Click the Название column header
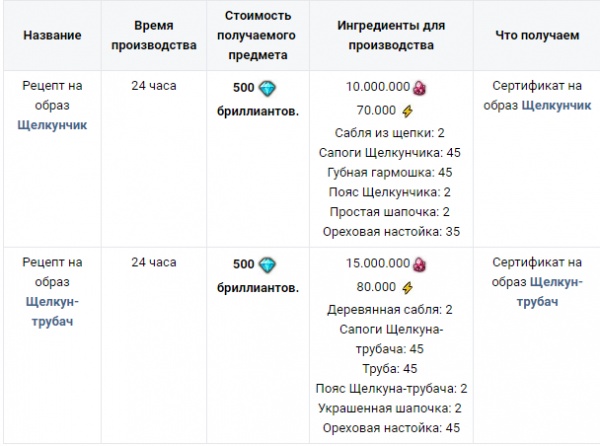The image size is (600, 446). pyautogui.click(x=52, y=35)
